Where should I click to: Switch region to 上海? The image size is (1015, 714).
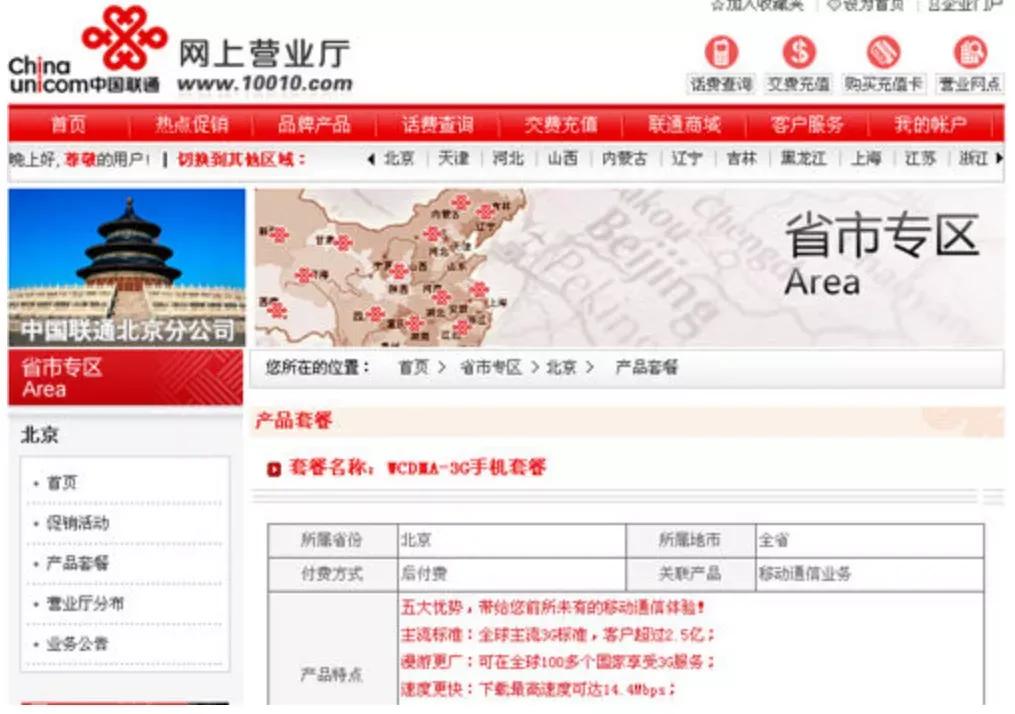[866, 159]
